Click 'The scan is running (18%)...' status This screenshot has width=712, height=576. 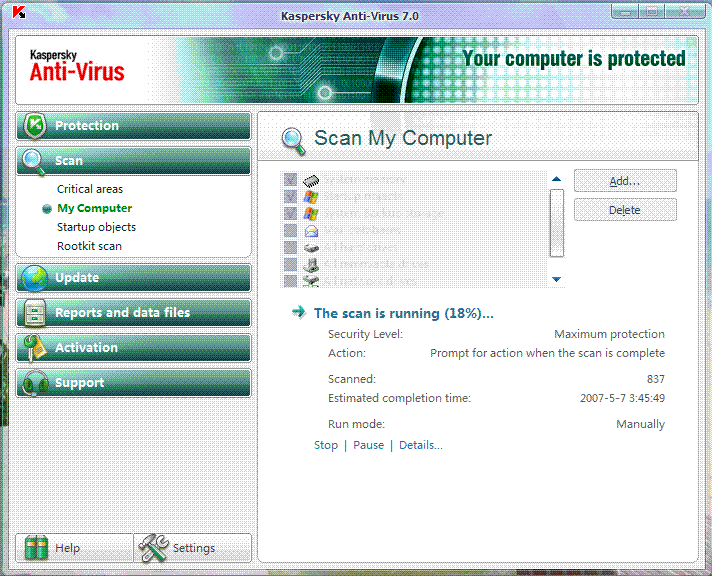coord(404,313)
